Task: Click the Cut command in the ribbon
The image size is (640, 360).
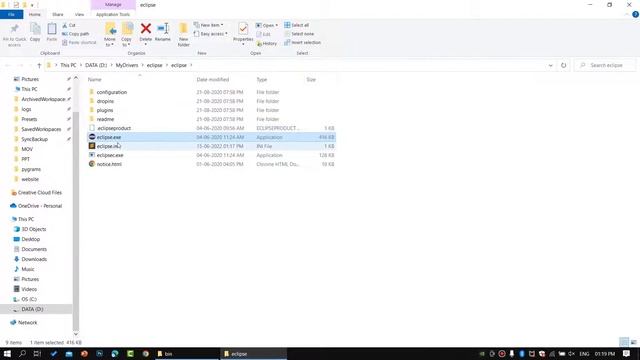Action: point(69,25)
